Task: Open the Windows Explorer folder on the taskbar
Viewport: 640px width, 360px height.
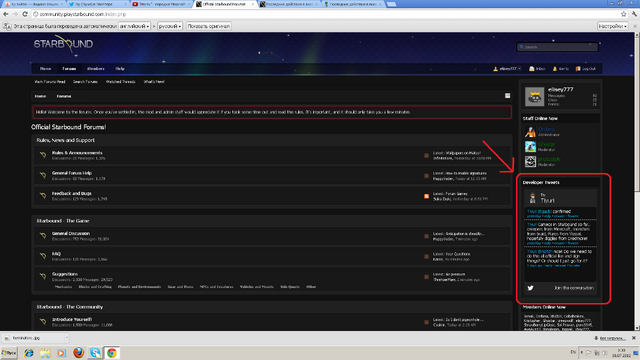Action: click(x=45, y=353)
